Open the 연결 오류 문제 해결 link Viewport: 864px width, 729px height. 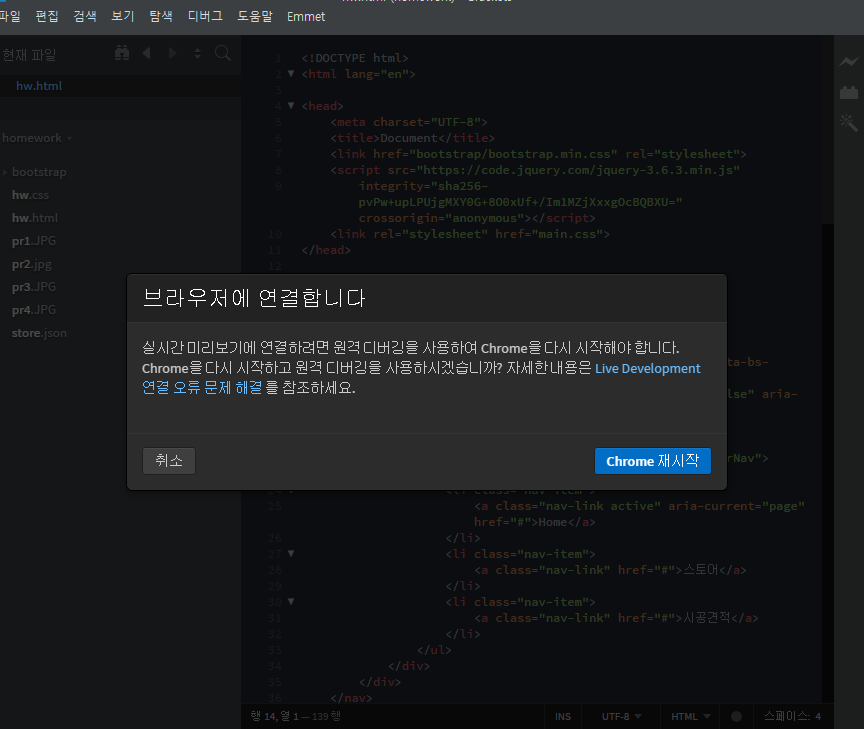pos(202,388)
